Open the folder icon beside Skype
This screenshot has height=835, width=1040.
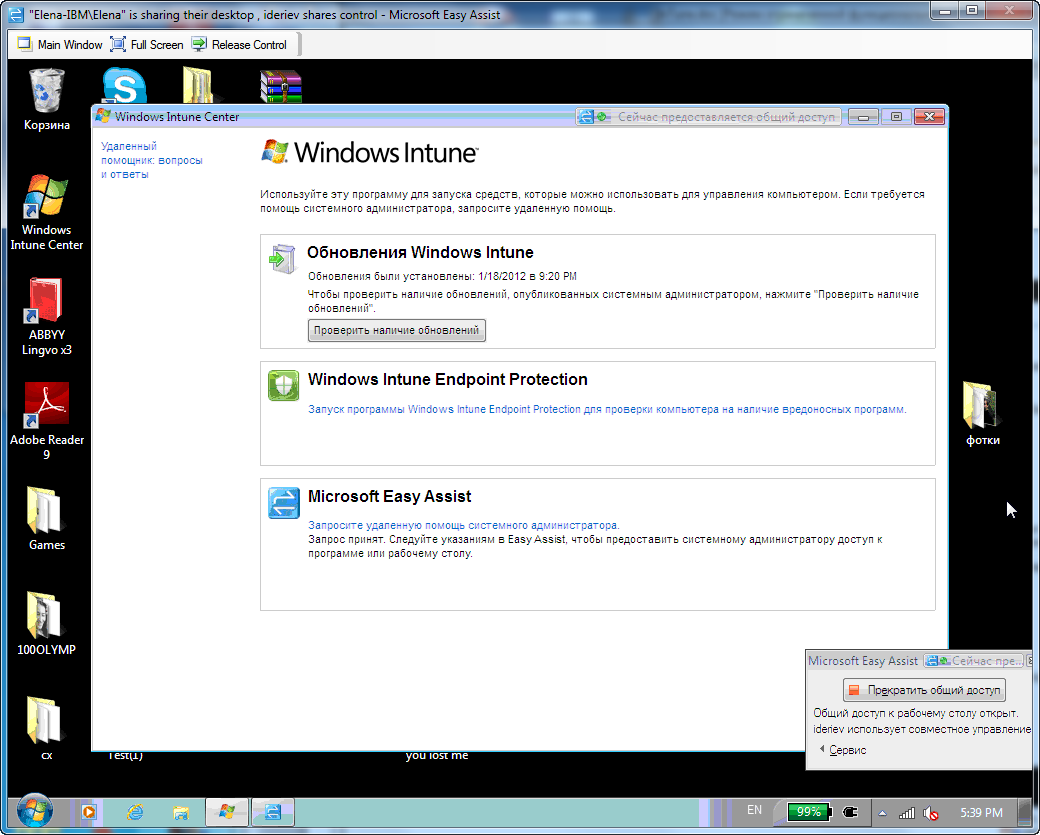tap(198, 86)
